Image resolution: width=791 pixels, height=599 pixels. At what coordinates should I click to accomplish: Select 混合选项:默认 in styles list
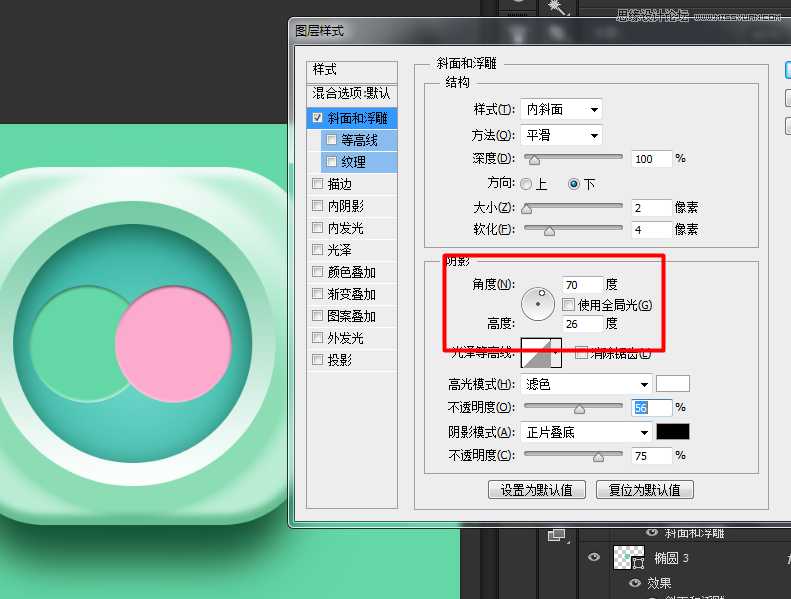tap(352, 94)
